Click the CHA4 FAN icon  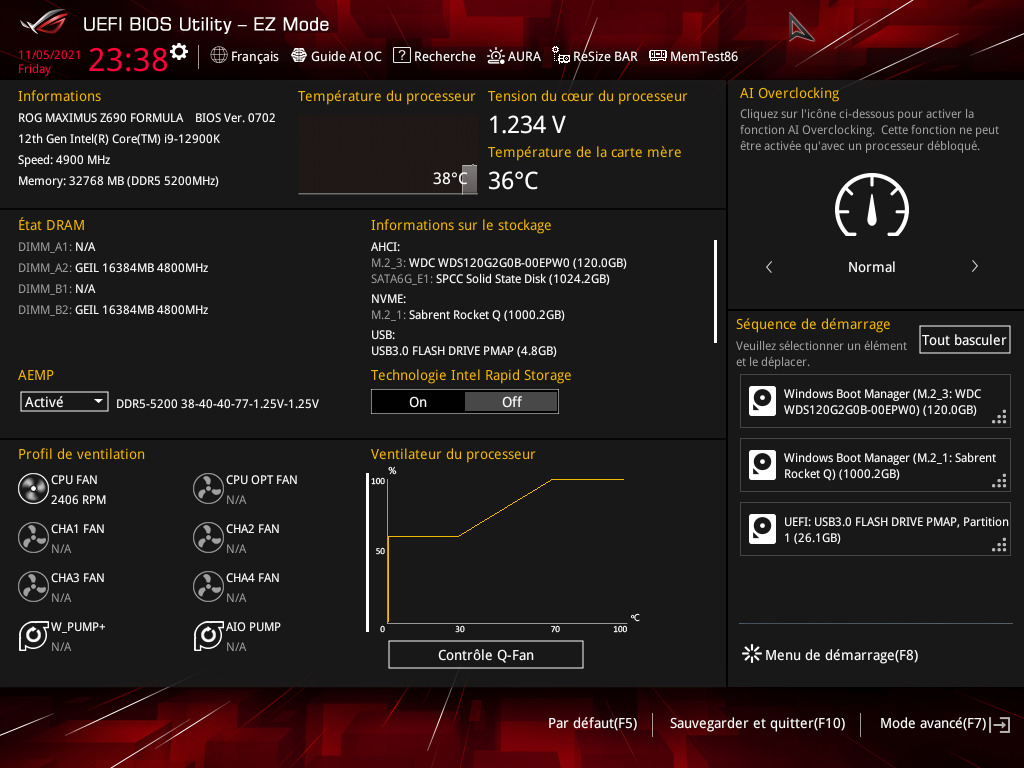point(208,587)
